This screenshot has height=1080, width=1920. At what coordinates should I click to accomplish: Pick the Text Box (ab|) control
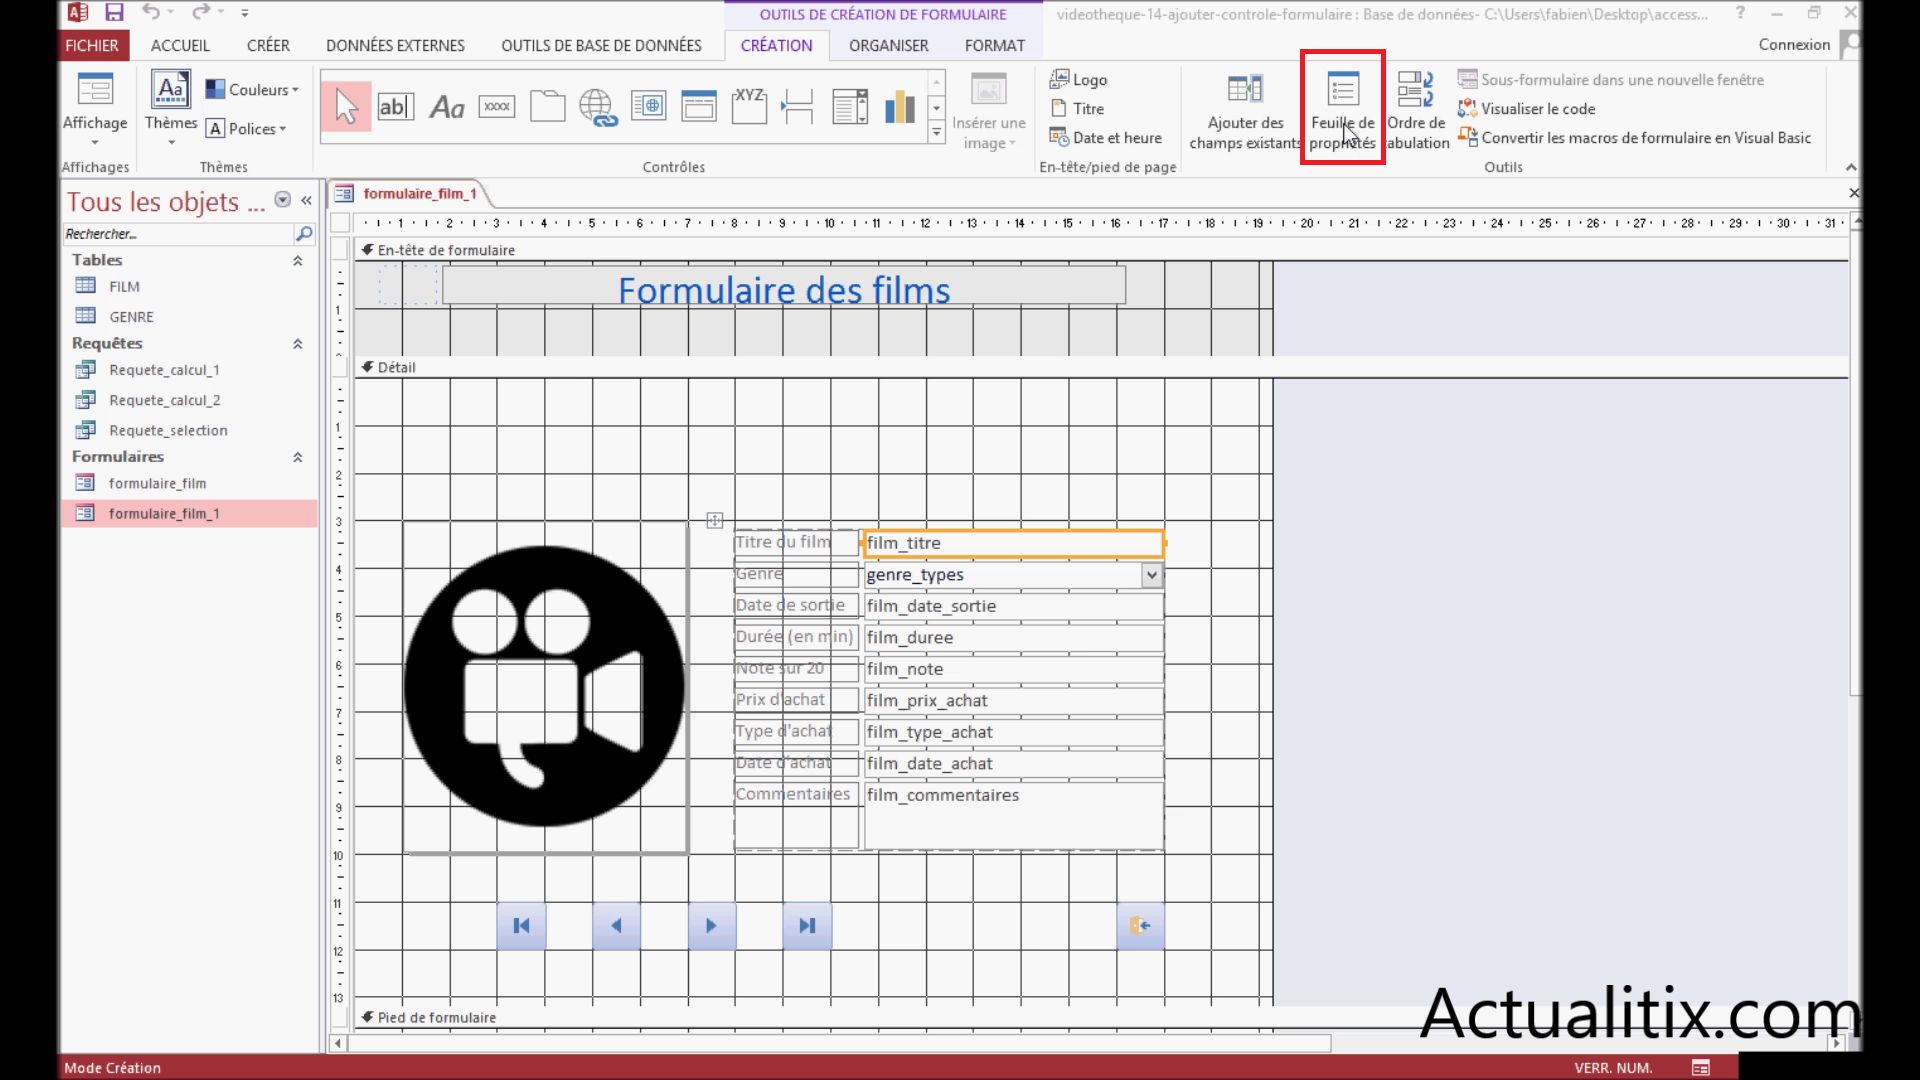click(396, 106)
